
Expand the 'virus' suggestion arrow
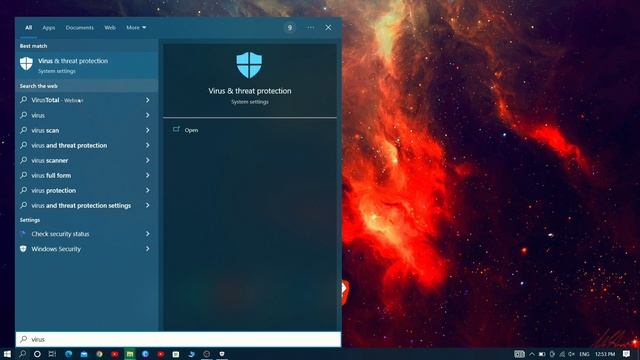147,115
